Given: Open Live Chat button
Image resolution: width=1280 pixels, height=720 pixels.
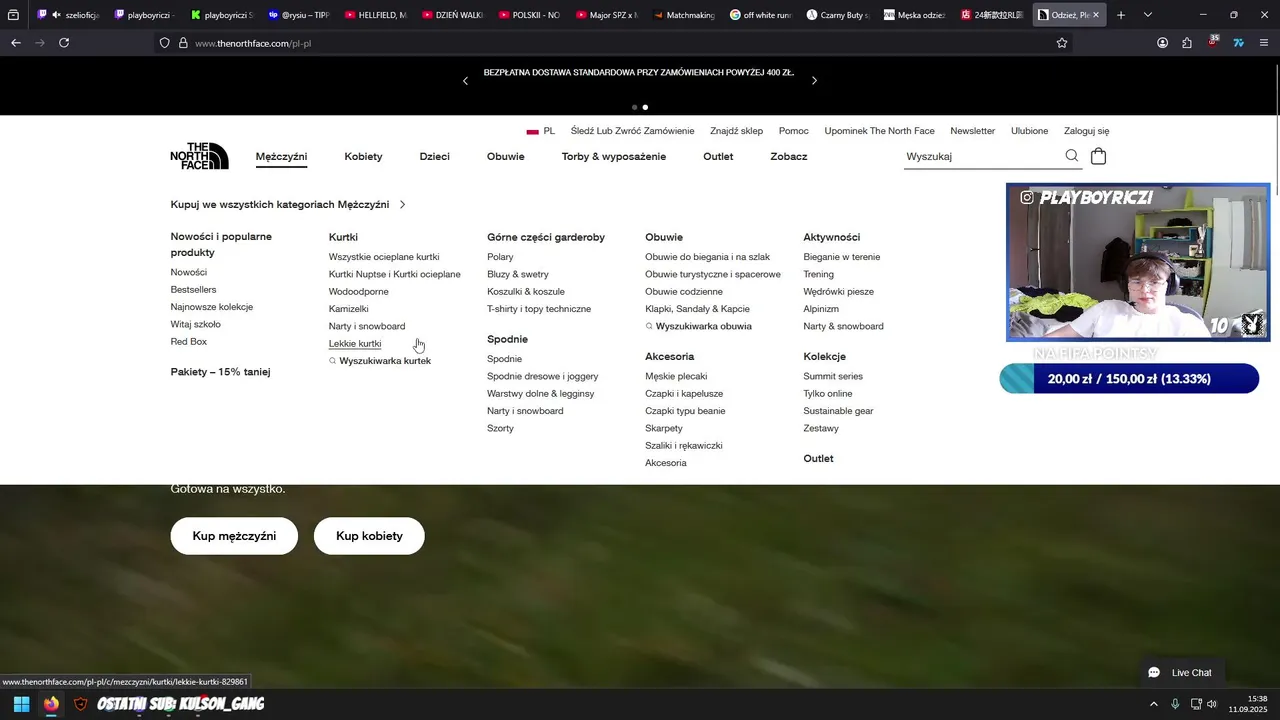Looking at the screenshot, I should point(1181,673).
